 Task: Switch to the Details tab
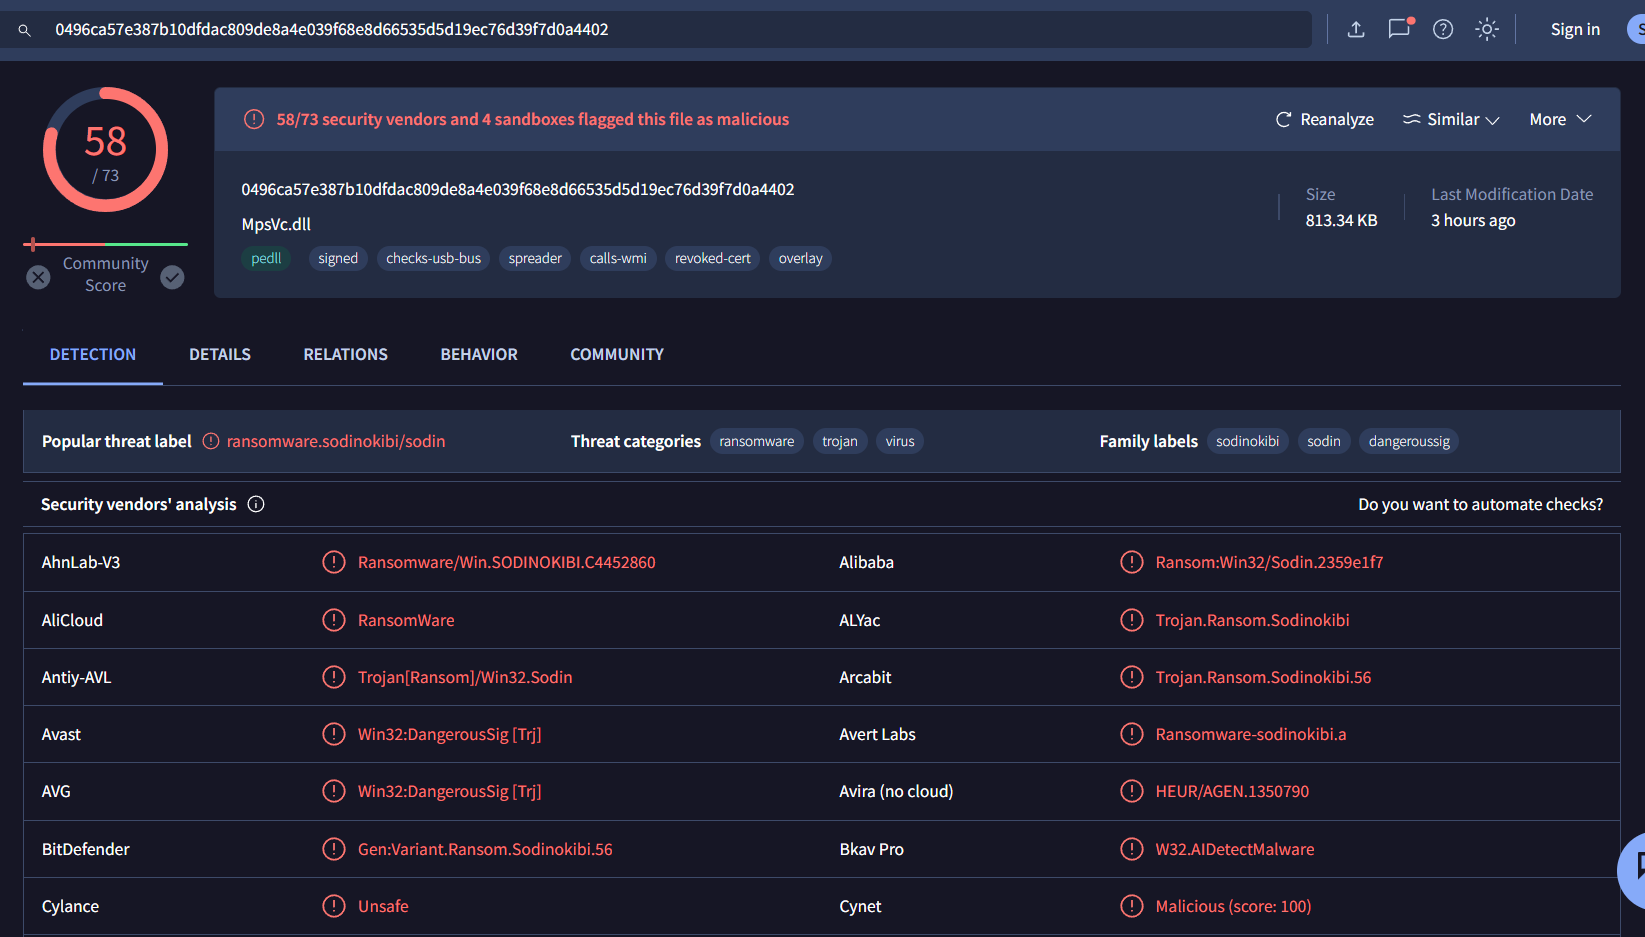pyautogui.click(x=220, y=354)
